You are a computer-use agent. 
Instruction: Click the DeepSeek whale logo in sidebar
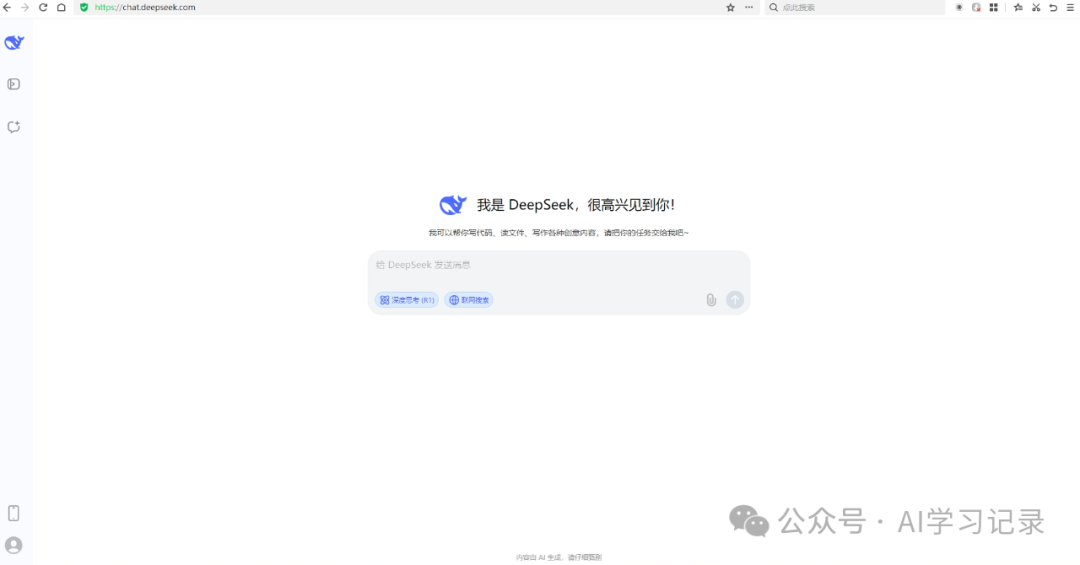point(14,43)
